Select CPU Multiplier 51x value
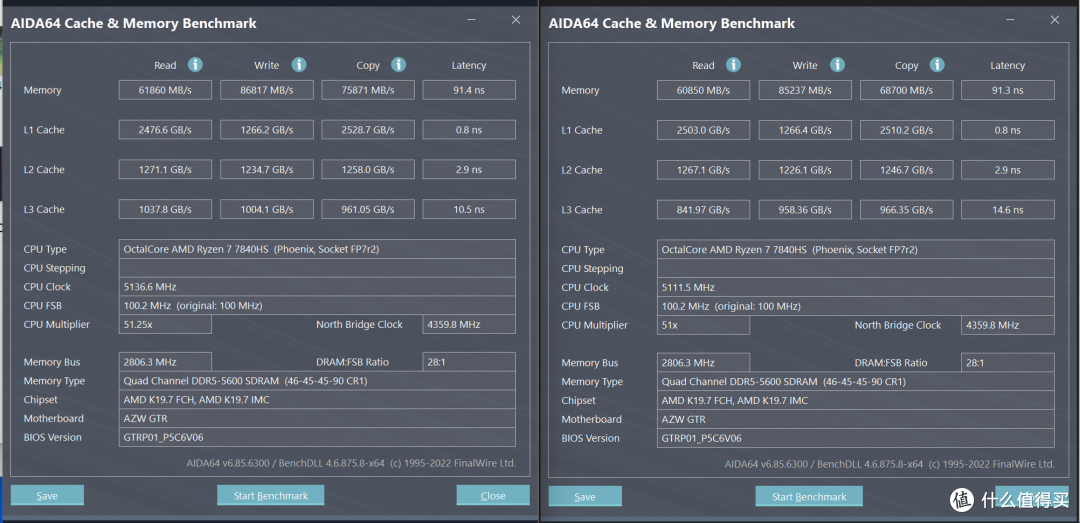 pos(703,325)
